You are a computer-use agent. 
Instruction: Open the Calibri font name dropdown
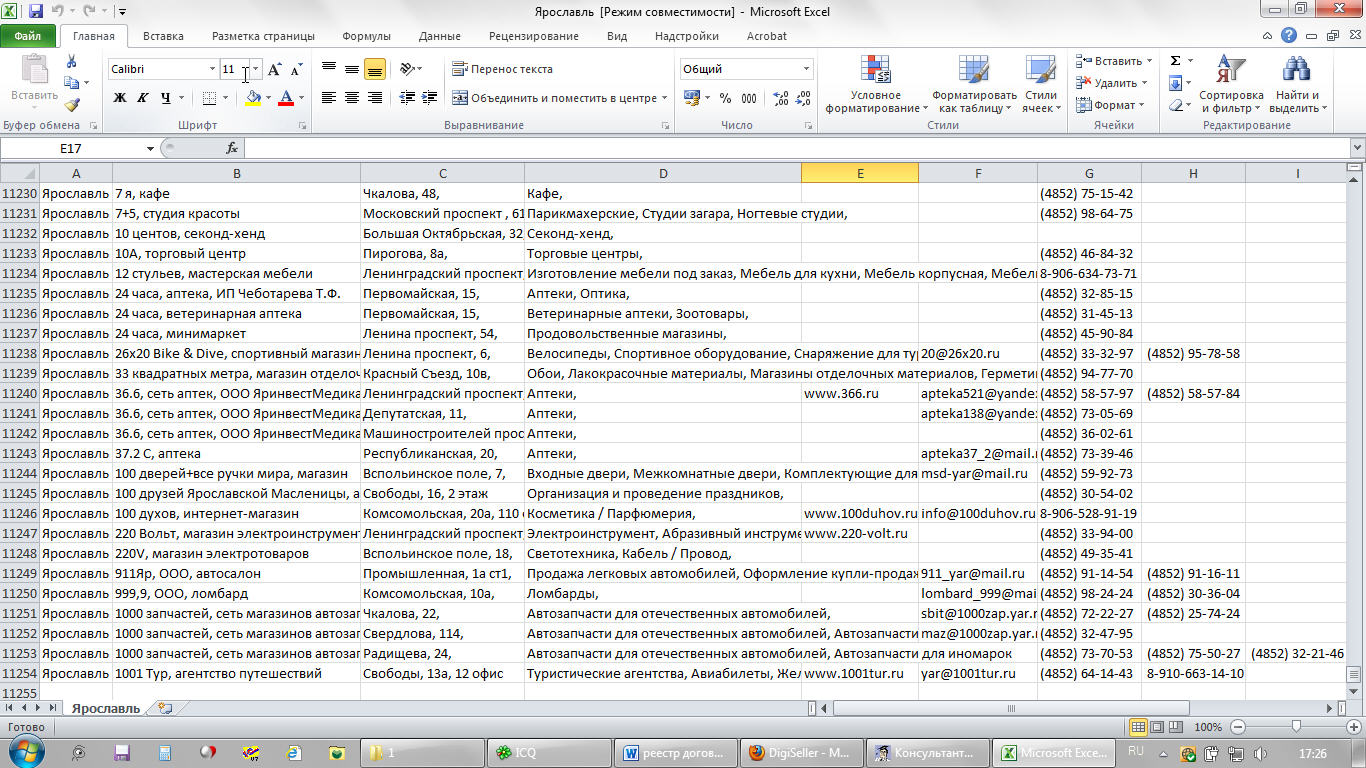click(212, 69)
